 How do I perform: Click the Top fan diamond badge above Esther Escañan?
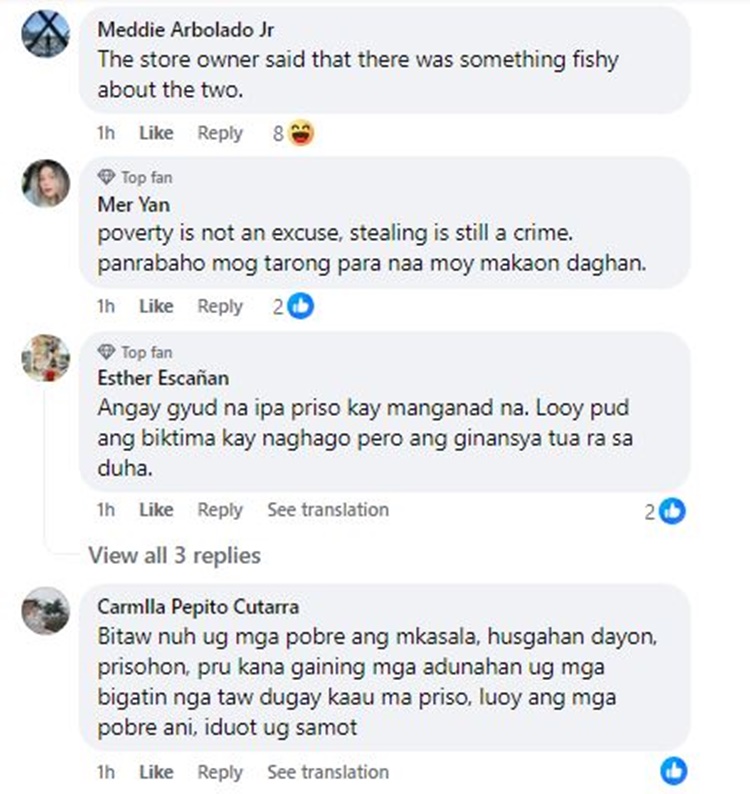pyautogui.click(x=106, y=352)
